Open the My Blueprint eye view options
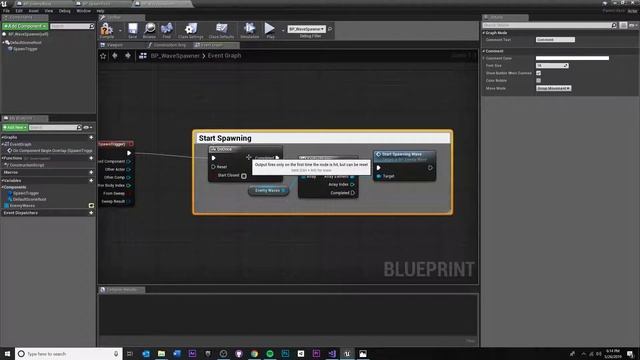Viewport: 640px width, 360px height. click(87, 128)
